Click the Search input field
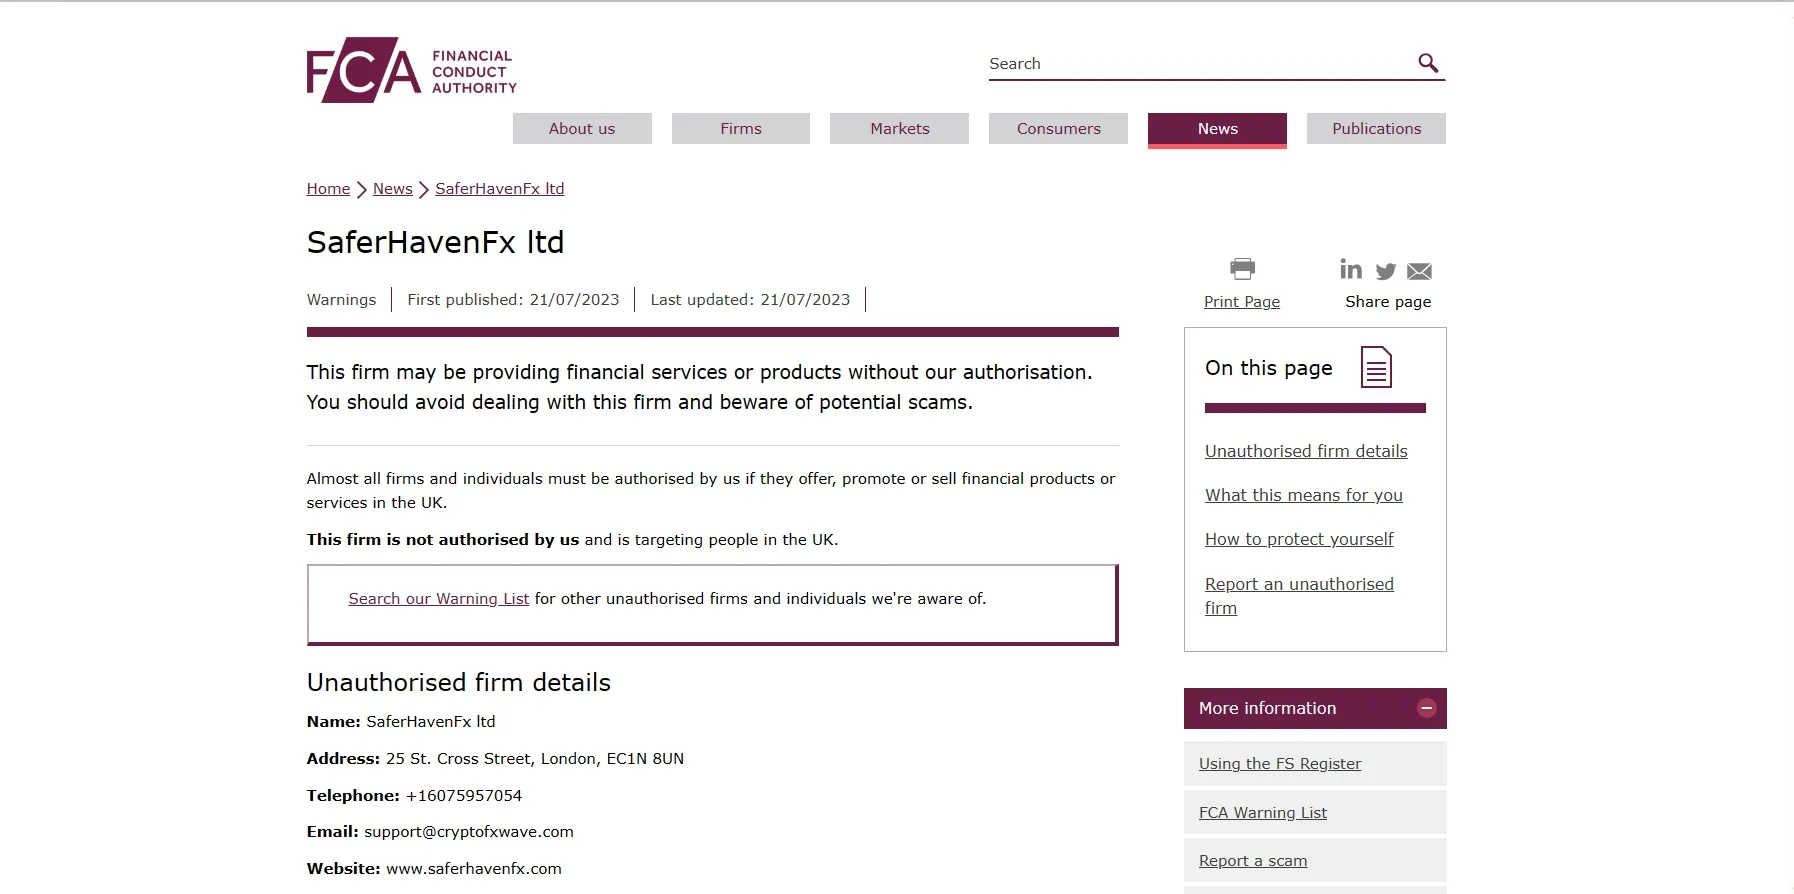 (x=1200, y=64)
